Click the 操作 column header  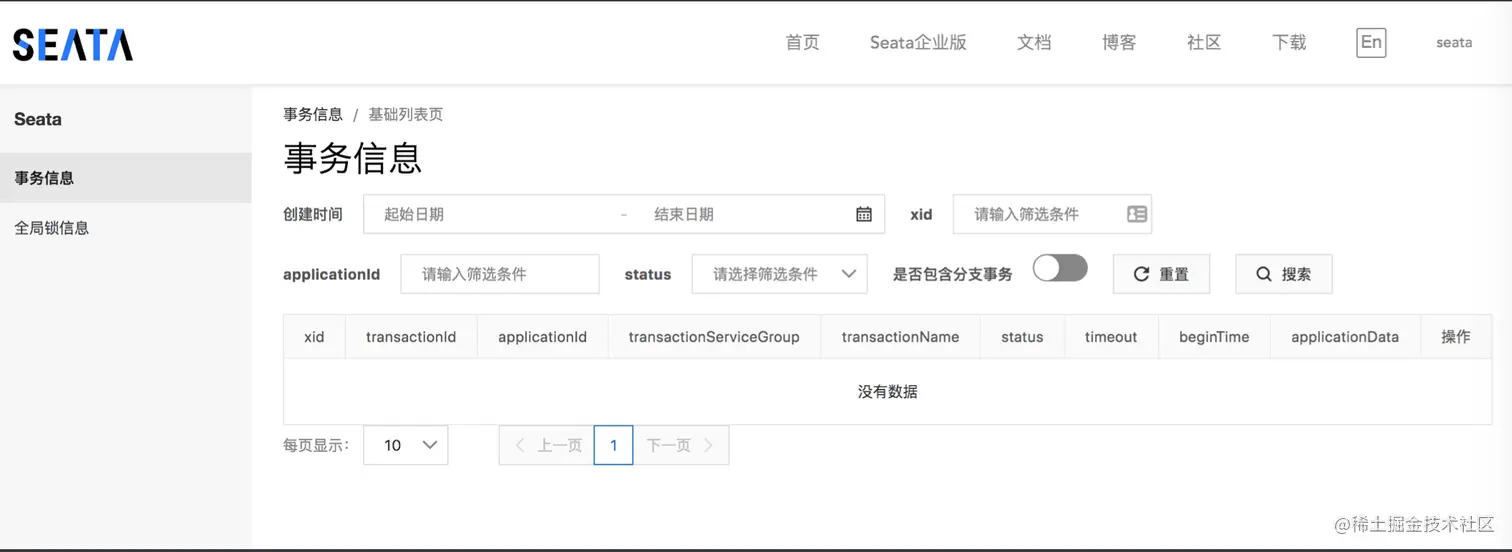tap(1456, 337)
